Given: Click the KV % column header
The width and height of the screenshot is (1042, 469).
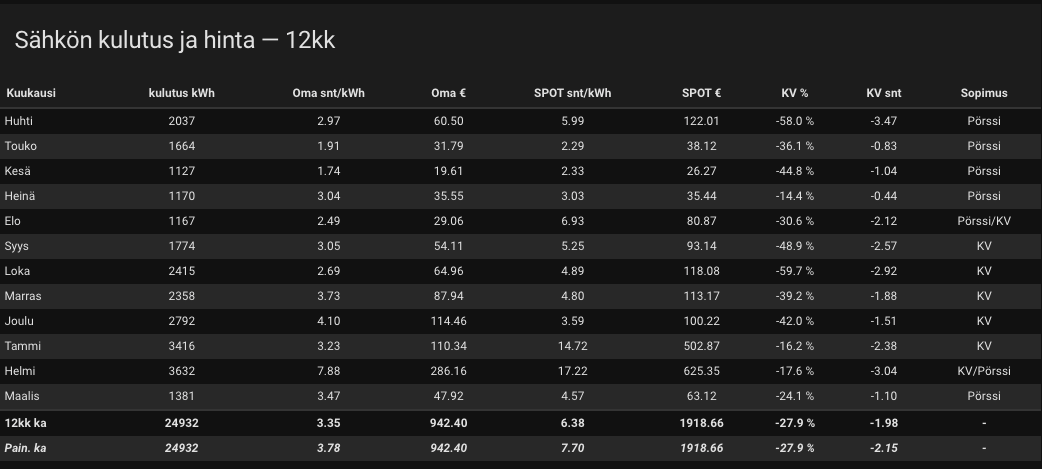Looking at the screenshot, I should [x=794, y=93].
